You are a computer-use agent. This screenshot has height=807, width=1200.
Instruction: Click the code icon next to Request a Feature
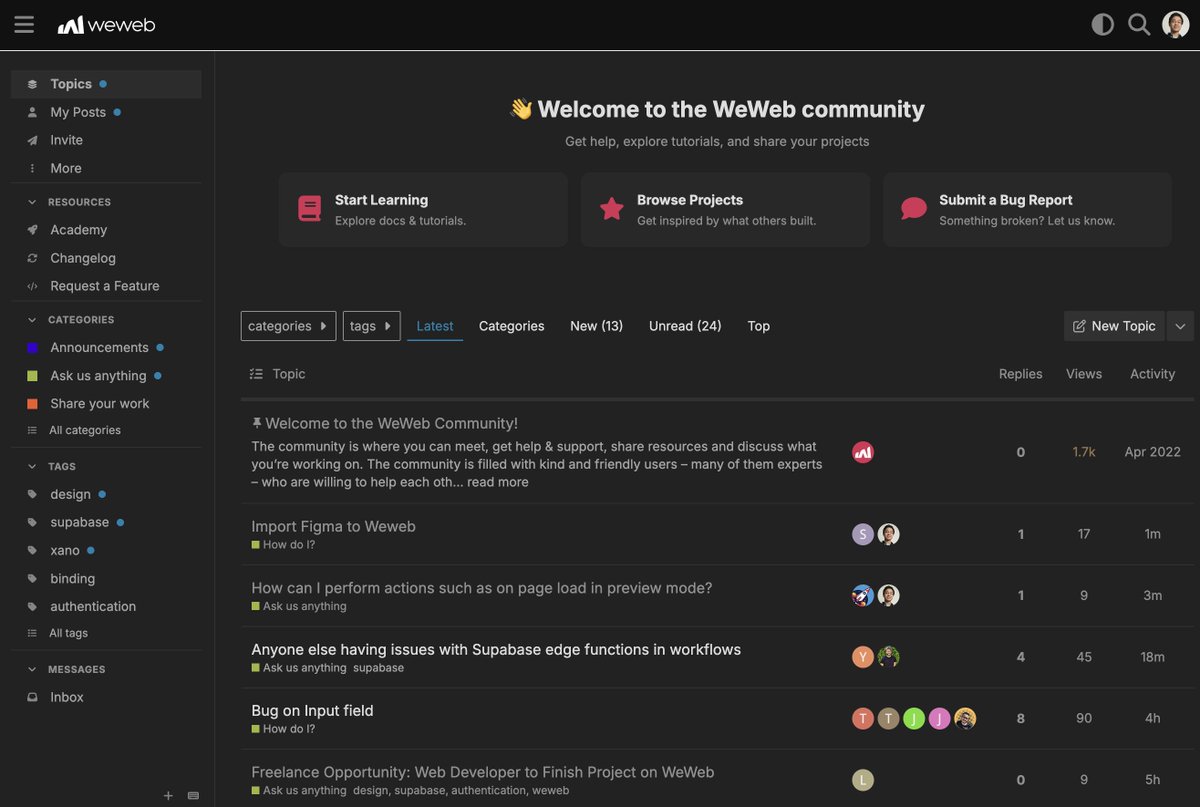click(x=32, y=286)
